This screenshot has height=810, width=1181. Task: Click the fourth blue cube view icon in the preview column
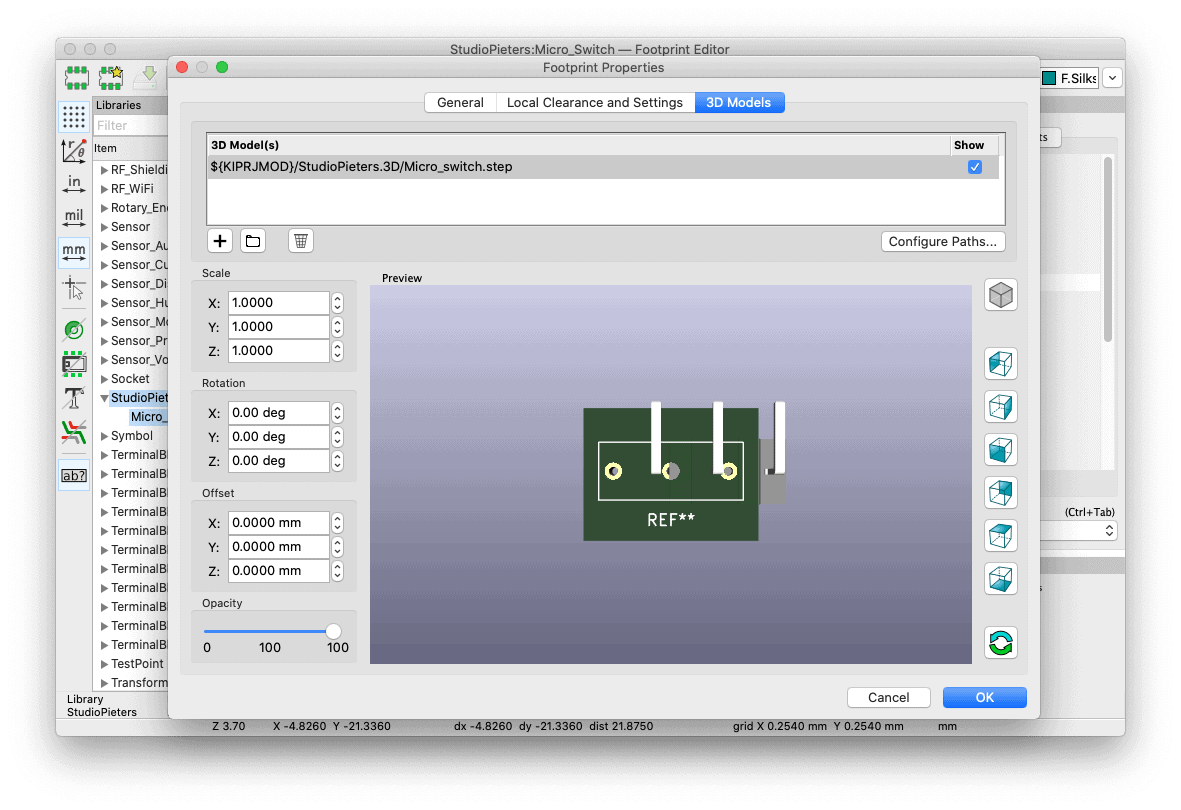1000,493
